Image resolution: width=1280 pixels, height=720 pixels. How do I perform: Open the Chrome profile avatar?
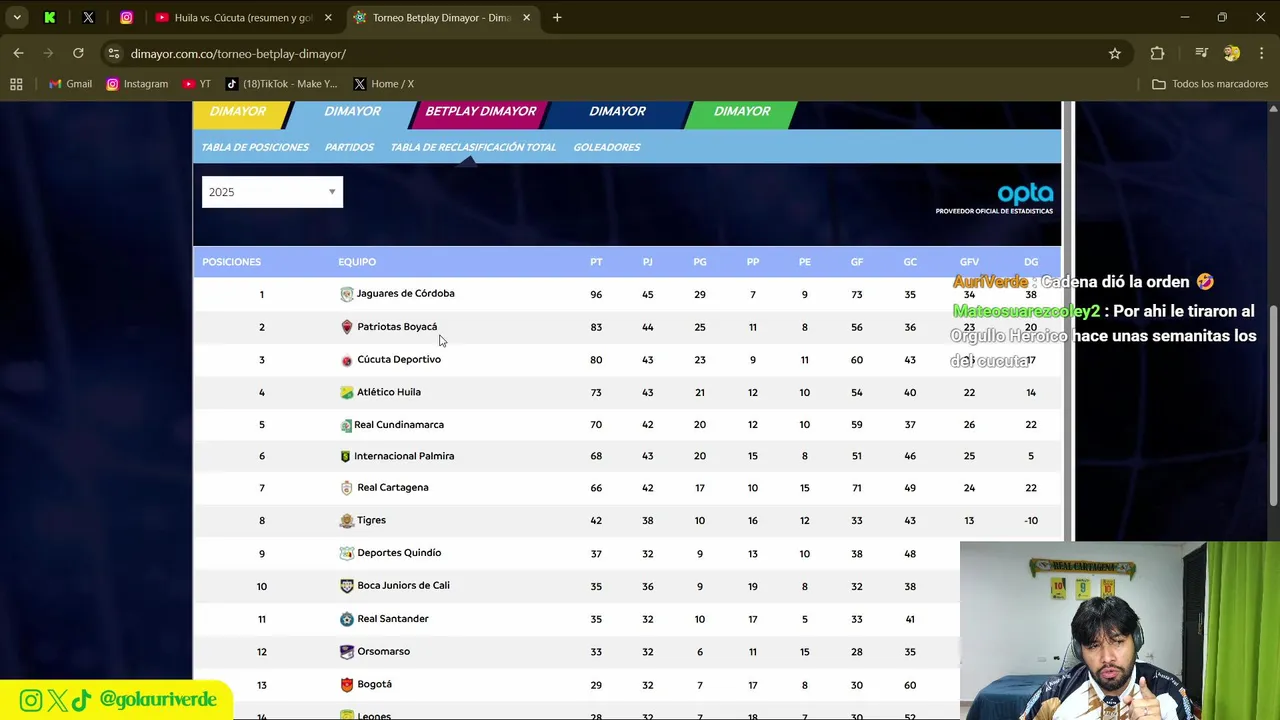[x=1232, y=53]
